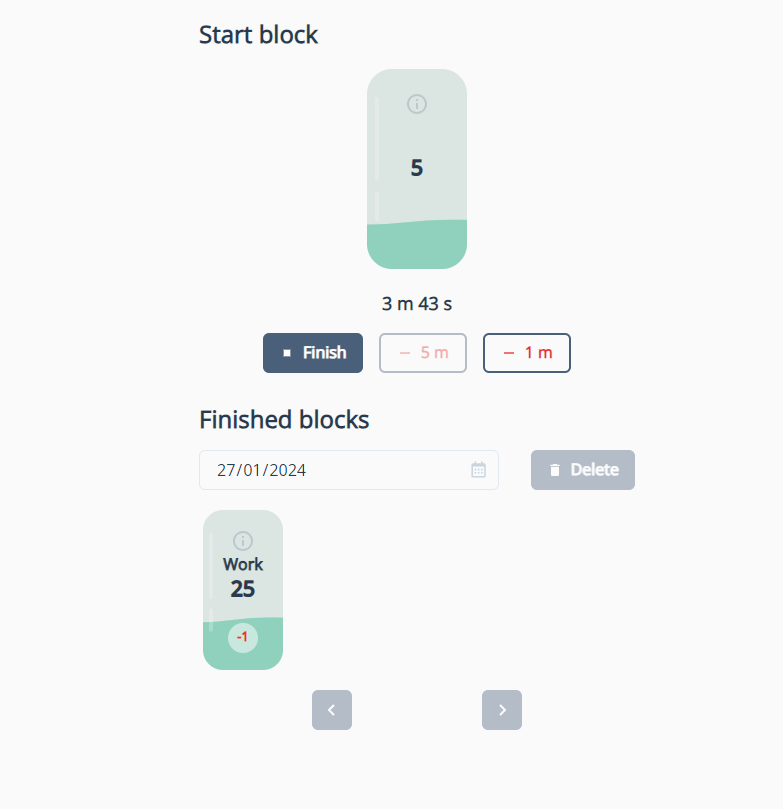Open the calendar picker icon
783x809 pixels.
pos(478,470)
